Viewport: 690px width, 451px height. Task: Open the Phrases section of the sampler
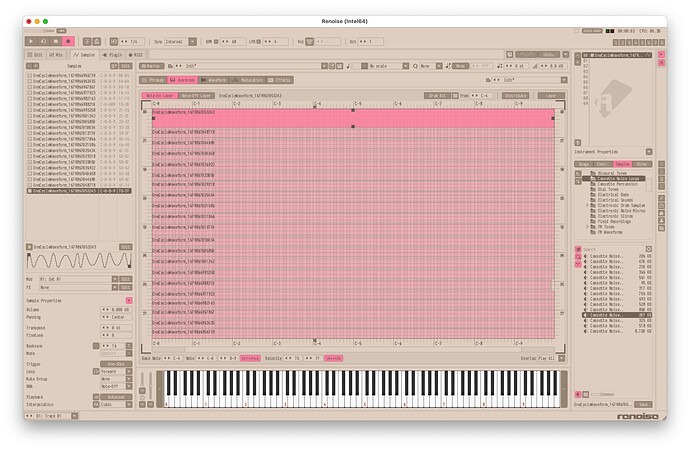click(153, 80)
